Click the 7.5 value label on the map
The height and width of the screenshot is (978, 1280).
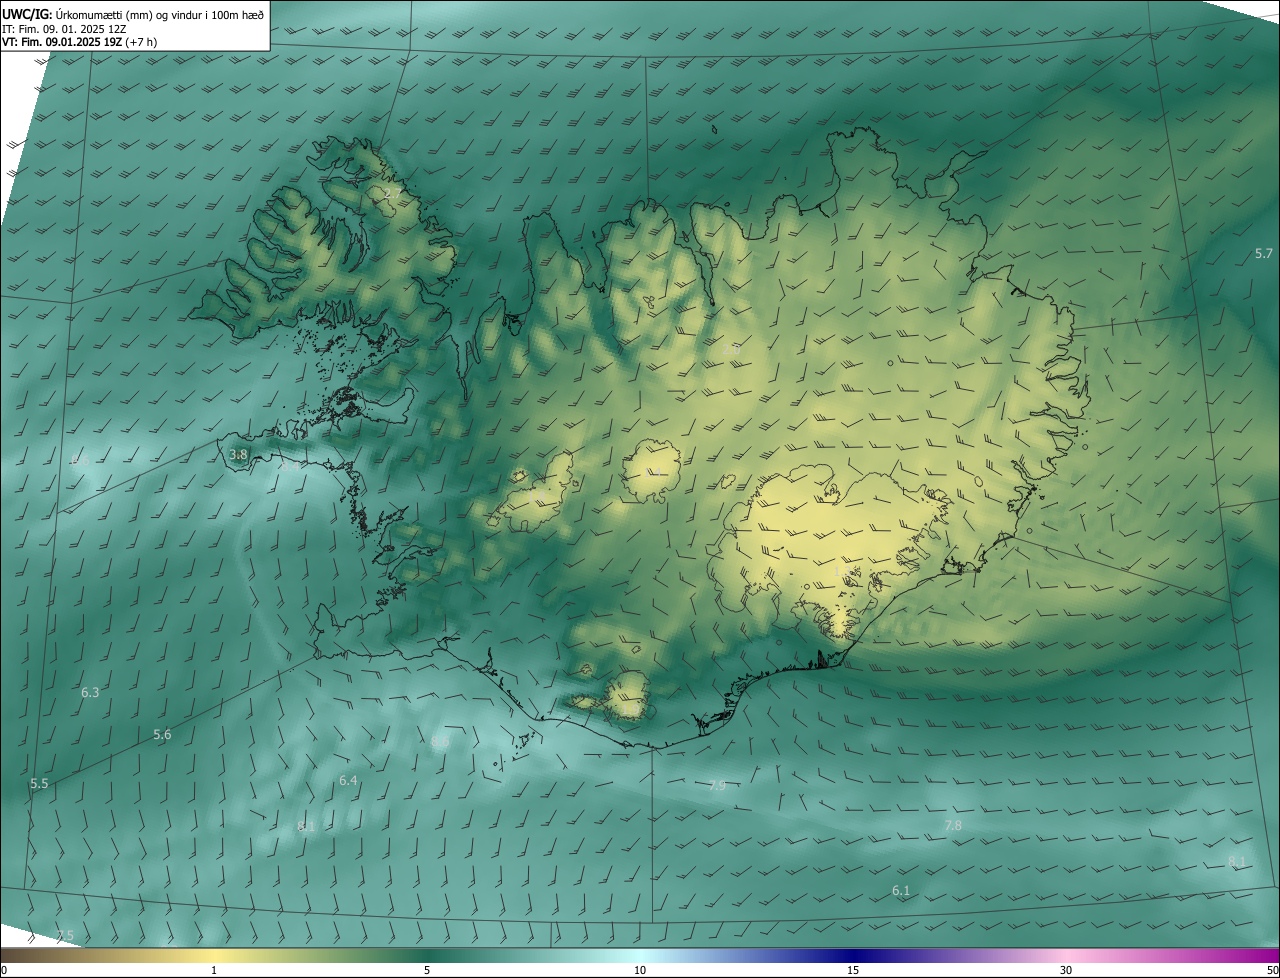click(65, 936)
